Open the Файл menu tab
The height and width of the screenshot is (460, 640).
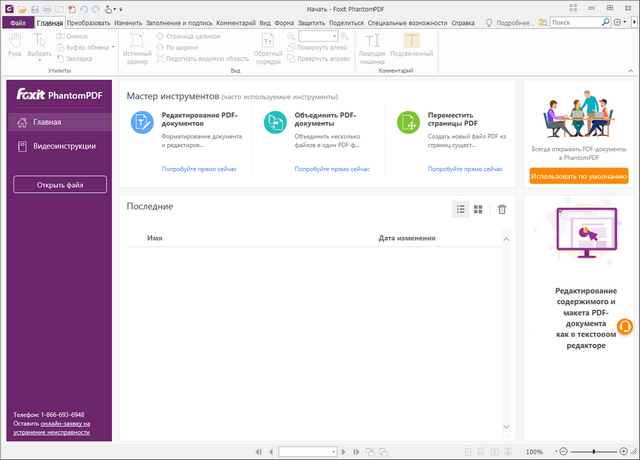point(18,21)
